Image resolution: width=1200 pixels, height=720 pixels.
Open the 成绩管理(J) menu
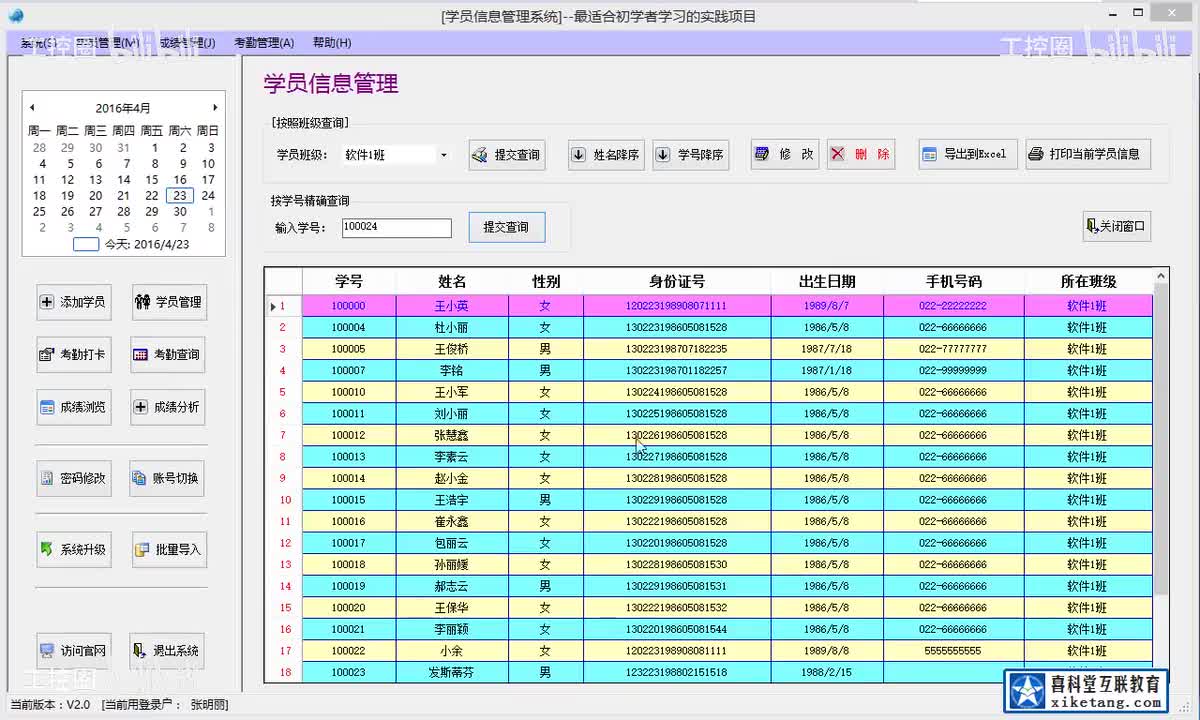(187, 43)
